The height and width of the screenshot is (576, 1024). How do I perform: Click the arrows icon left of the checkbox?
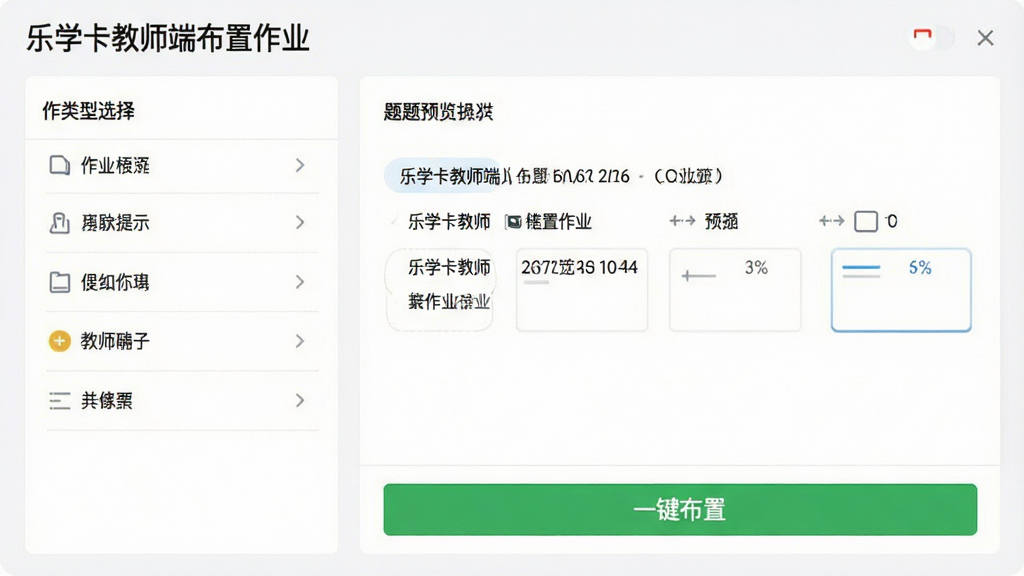coord(832,221)
